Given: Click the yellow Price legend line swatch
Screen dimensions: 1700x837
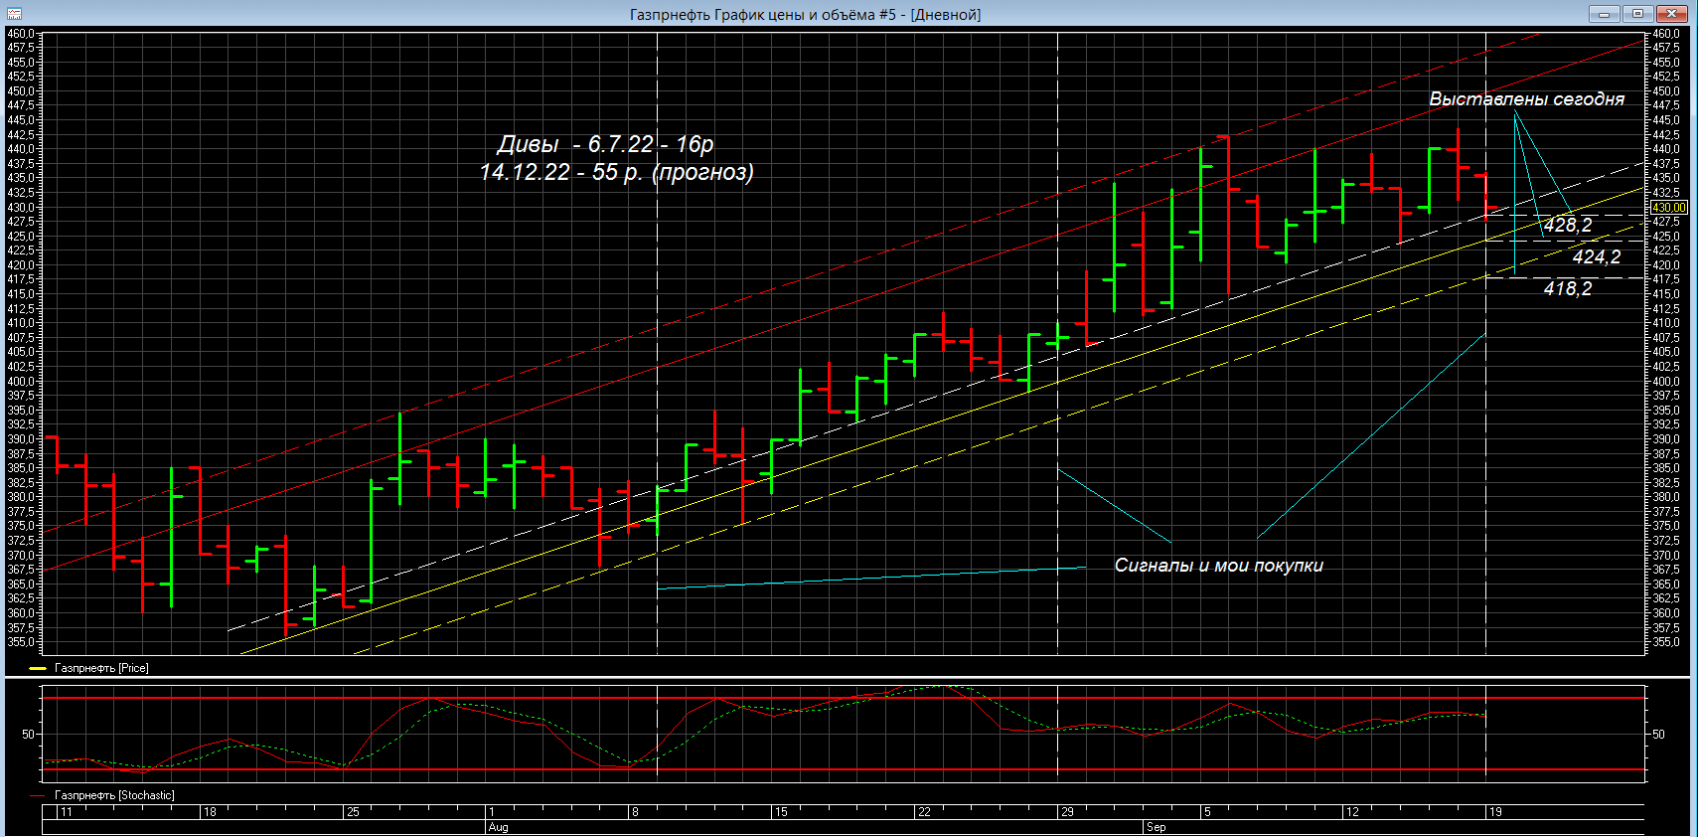Looking at the screenshot, I should pyautogui.click(x=38, y=669).
